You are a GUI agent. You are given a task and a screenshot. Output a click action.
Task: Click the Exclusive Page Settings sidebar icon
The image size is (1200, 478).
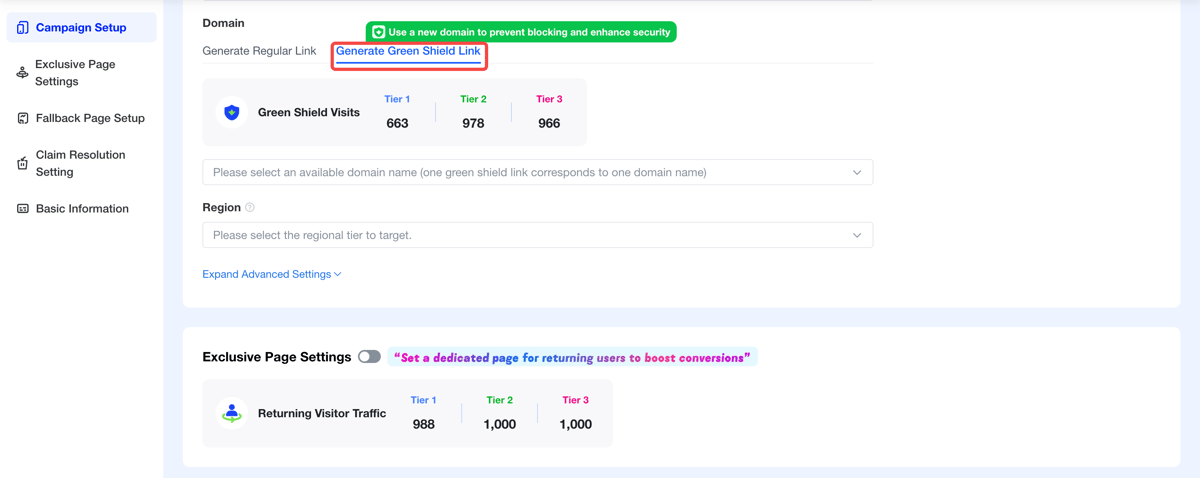click(22, 73)
